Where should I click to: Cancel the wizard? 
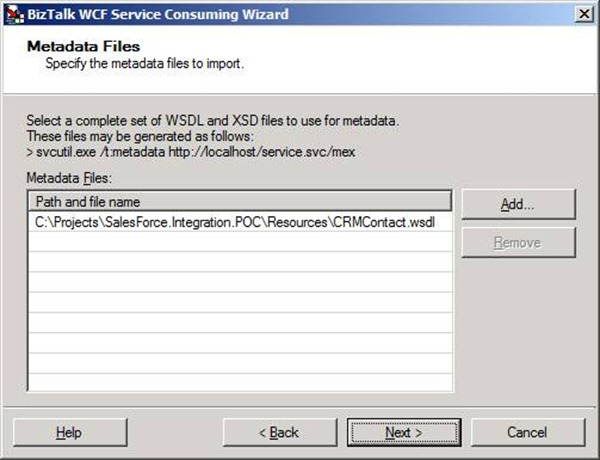(x=526, y=432)
